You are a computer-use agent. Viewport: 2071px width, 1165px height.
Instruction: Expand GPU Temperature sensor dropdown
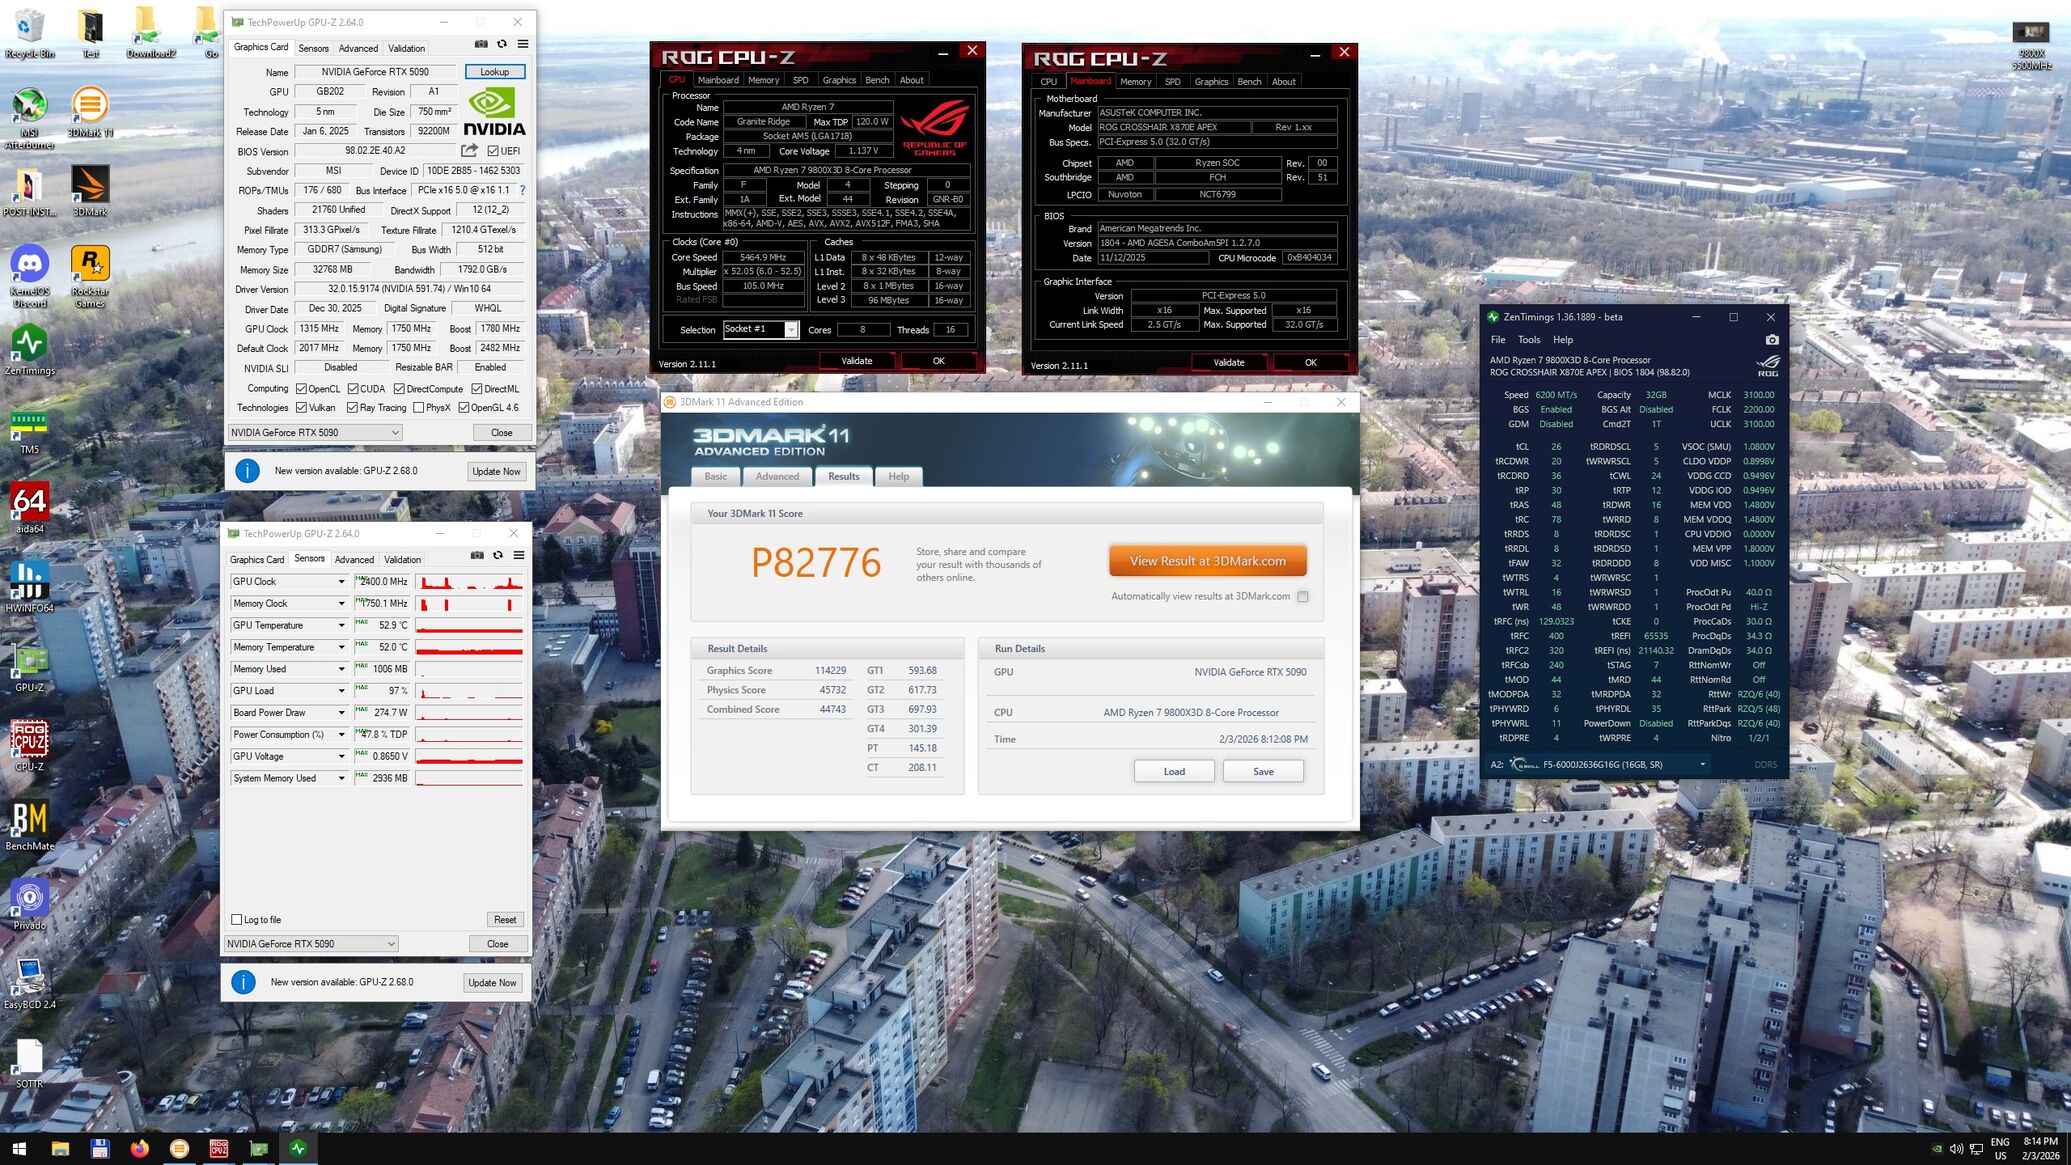341,626
